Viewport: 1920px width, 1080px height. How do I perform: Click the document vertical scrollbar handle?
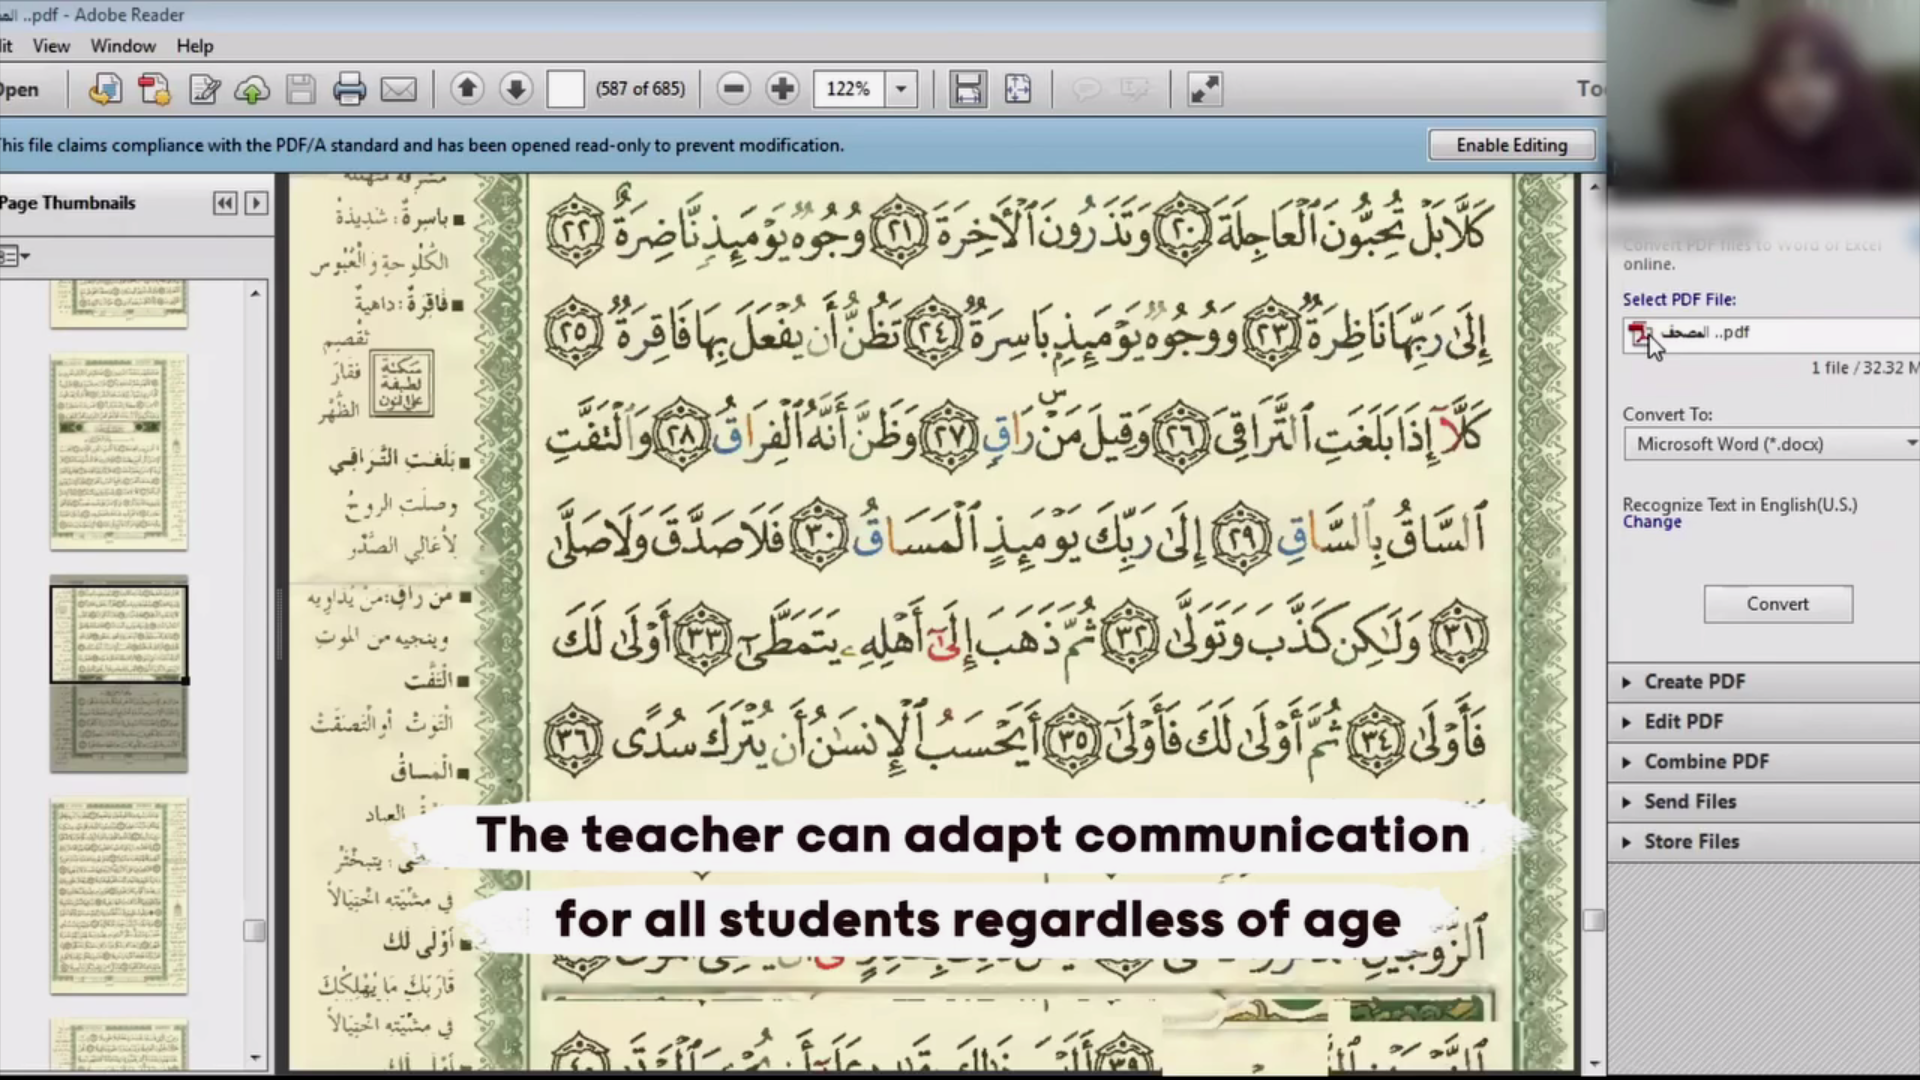tap(1594, 920)
